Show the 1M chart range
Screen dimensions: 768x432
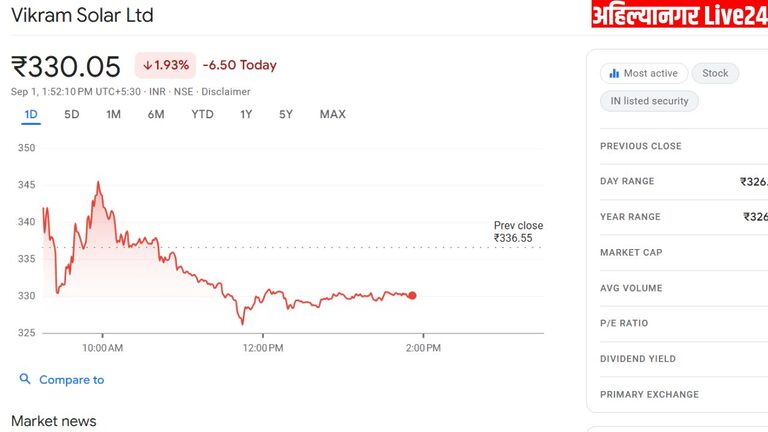point(113,114)
